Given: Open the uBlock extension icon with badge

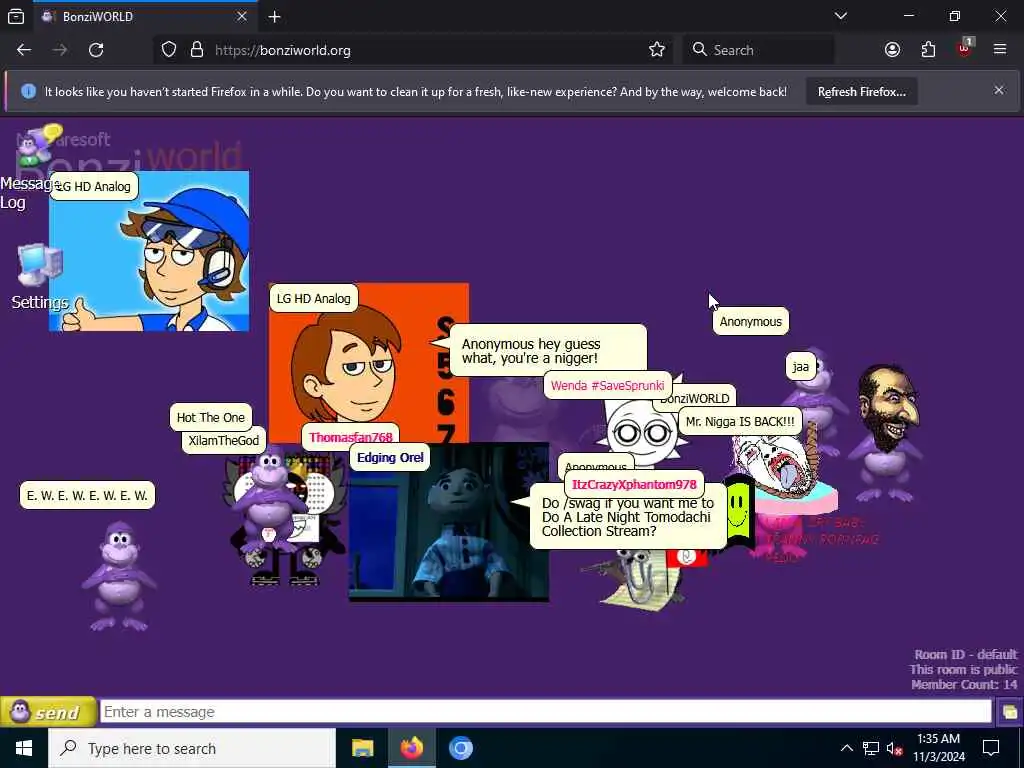Looking at the screenshot, I should [965, 49].
